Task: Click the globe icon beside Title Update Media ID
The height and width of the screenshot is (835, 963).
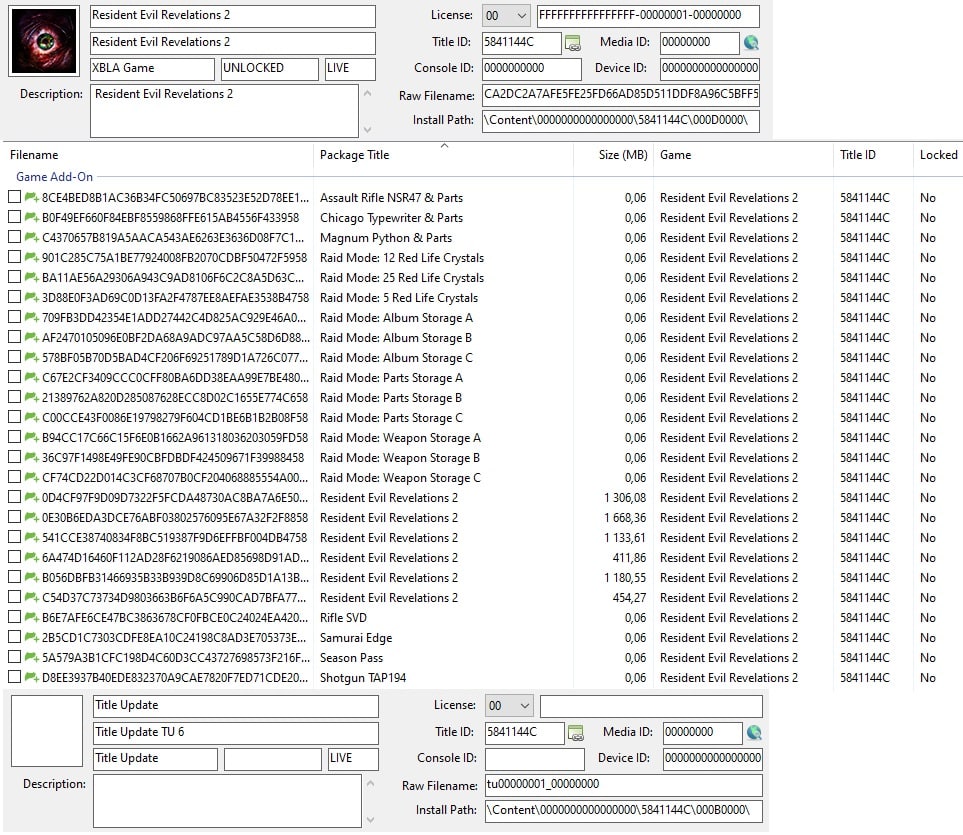Action: point(754,732)
